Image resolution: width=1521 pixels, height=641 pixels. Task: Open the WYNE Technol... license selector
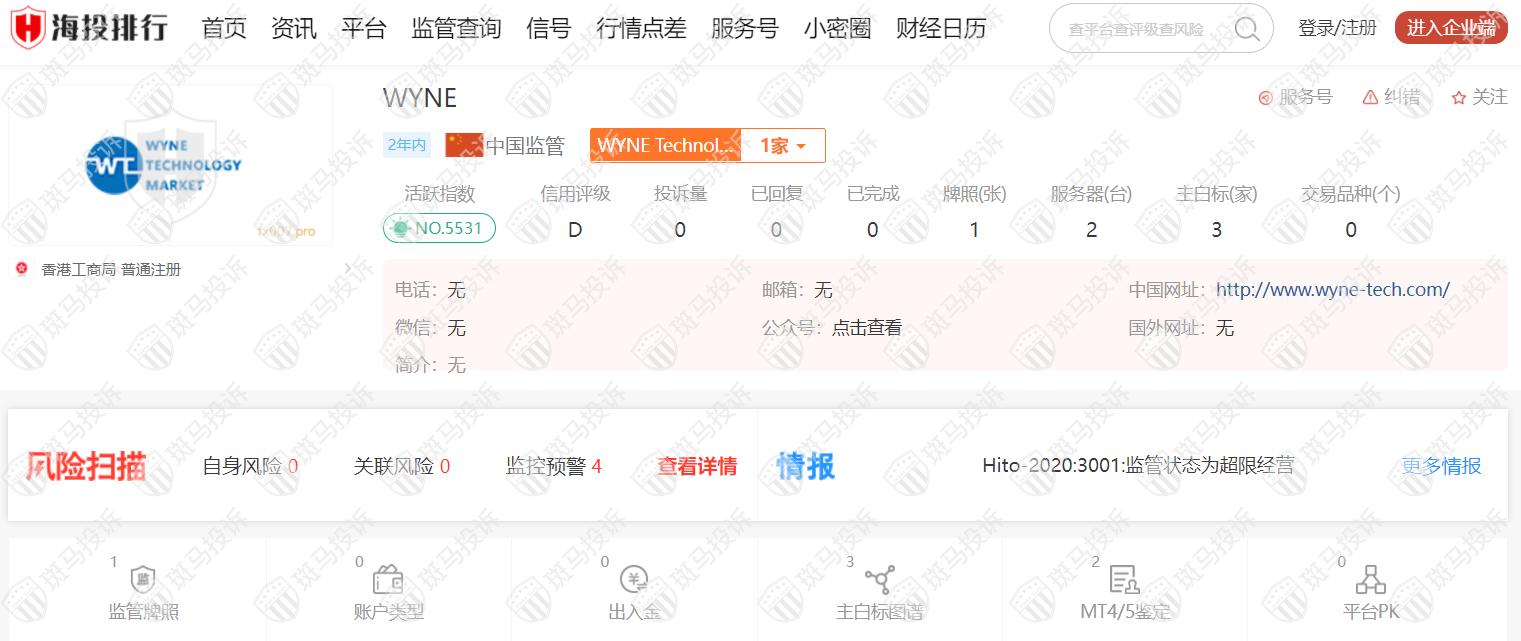pyautogui.click(x=665, y=146)
